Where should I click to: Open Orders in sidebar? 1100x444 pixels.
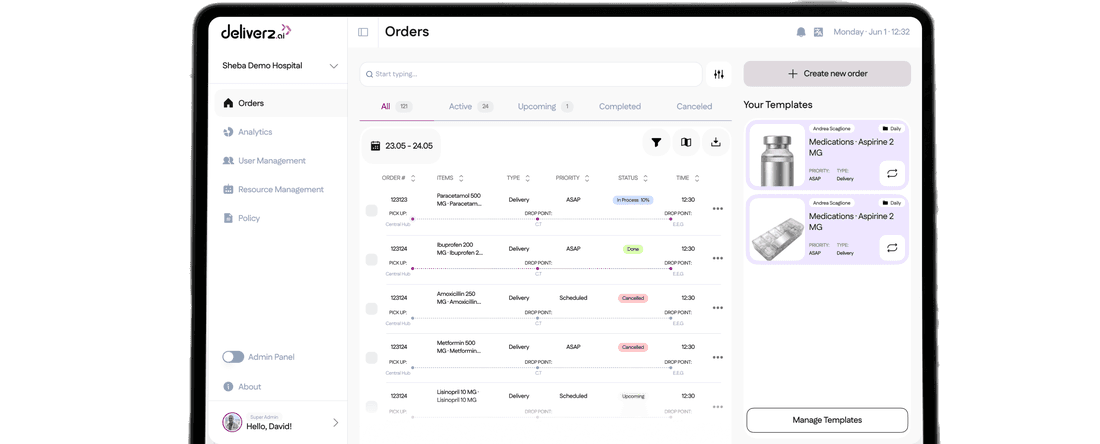tap(281, 103)
